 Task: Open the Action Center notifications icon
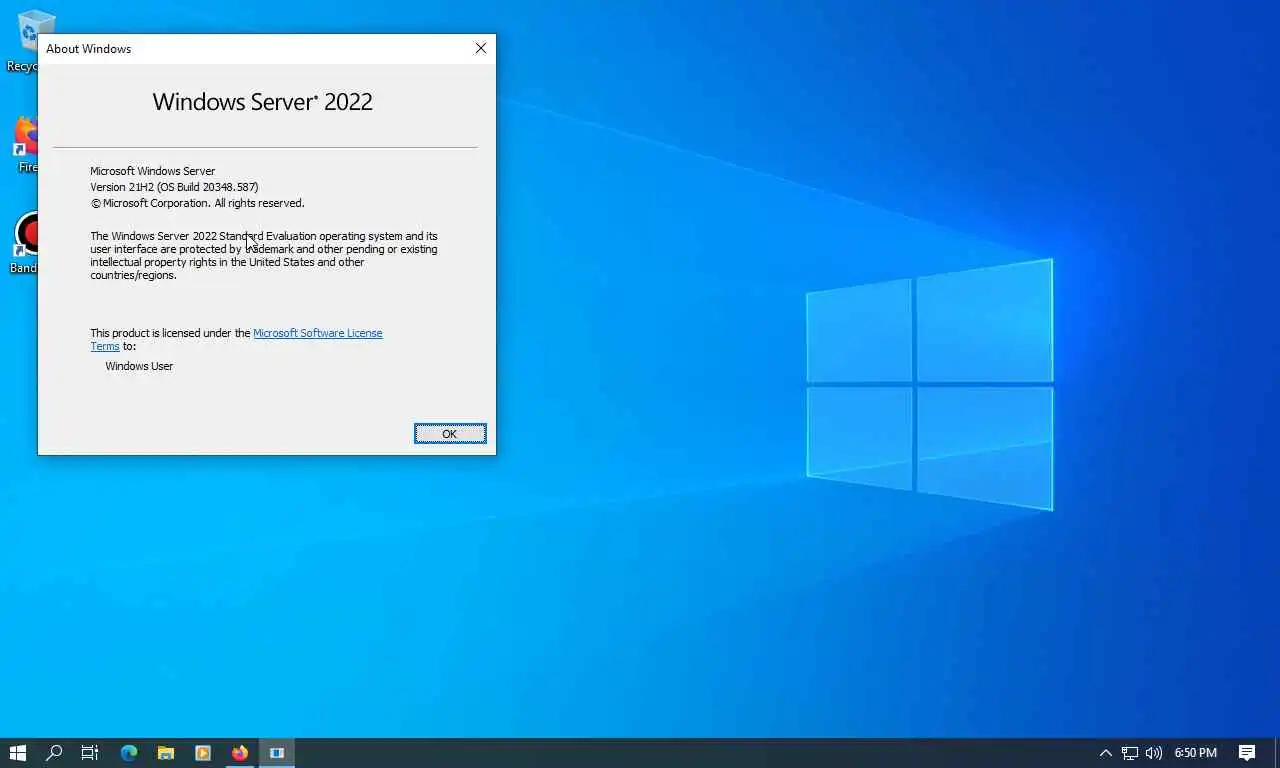(1247, 753)
